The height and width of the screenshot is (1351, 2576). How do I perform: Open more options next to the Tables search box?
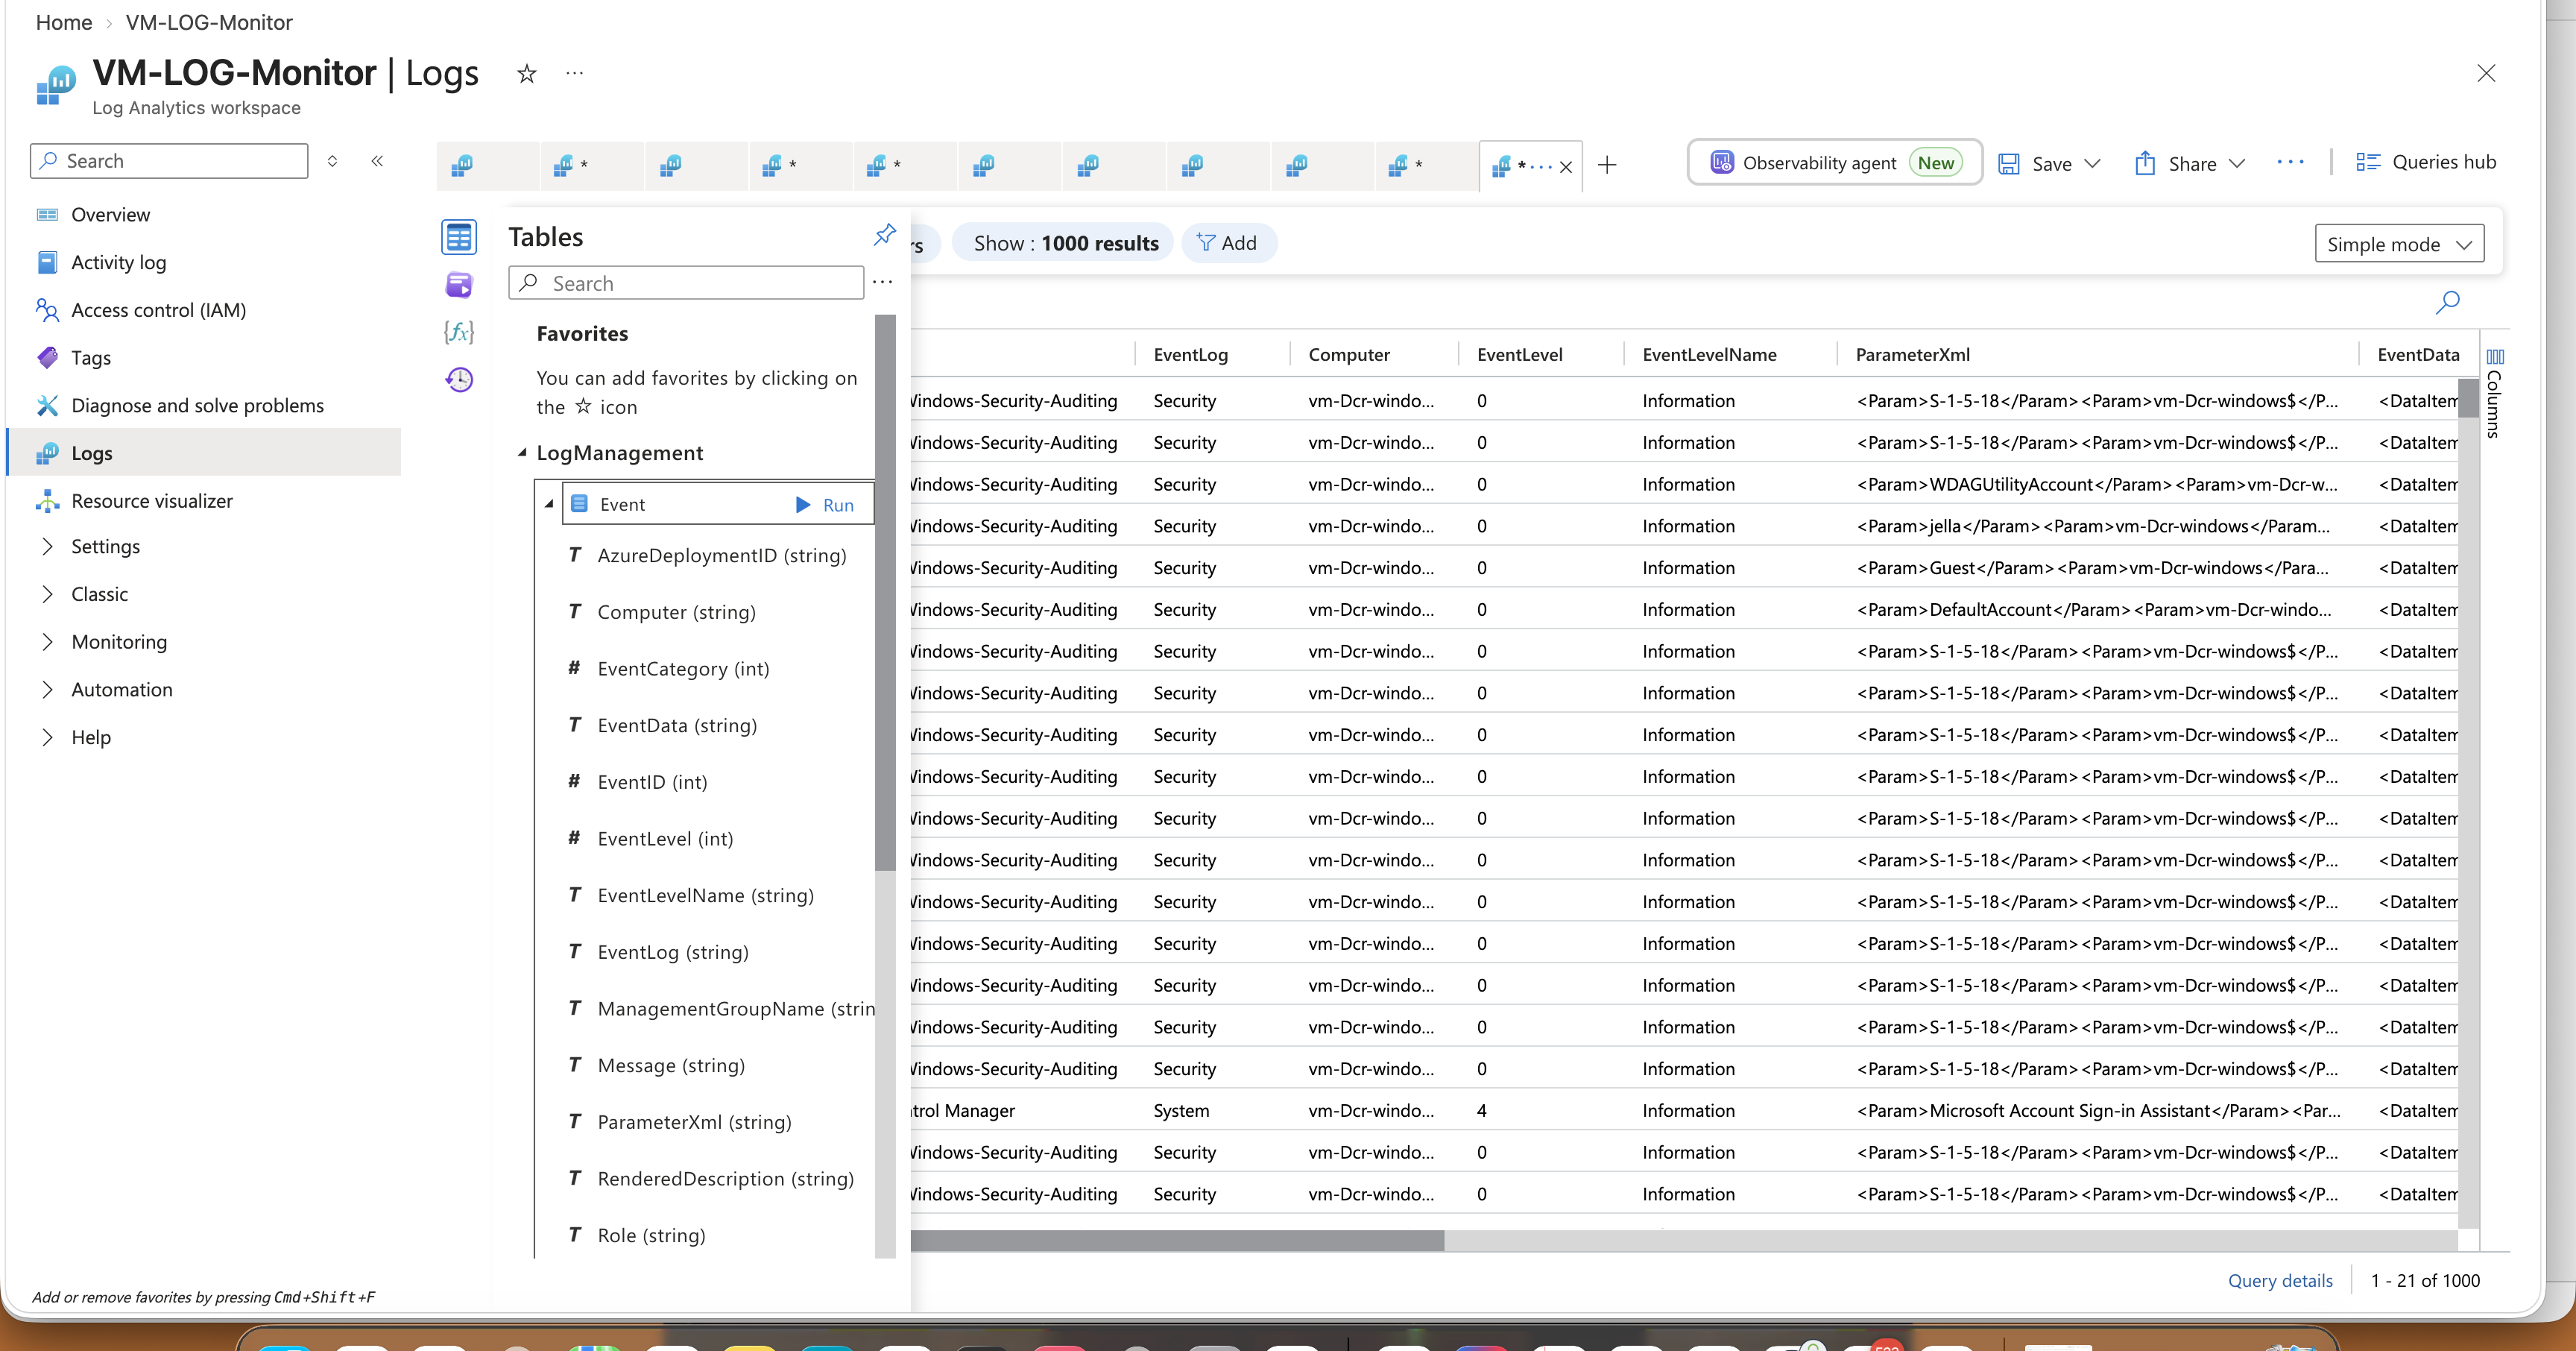click(882, 282)
